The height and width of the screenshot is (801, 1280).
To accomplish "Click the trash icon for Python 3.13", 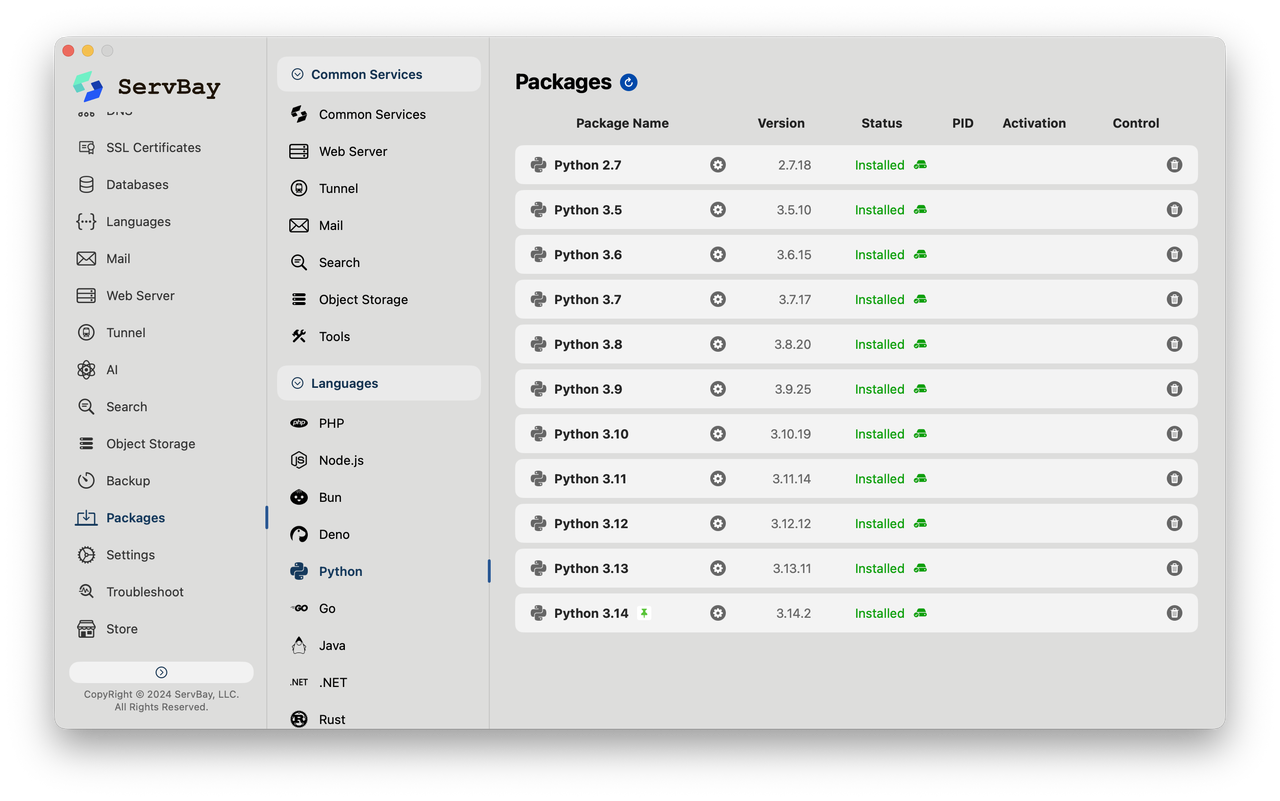I will coord(1174,568).
